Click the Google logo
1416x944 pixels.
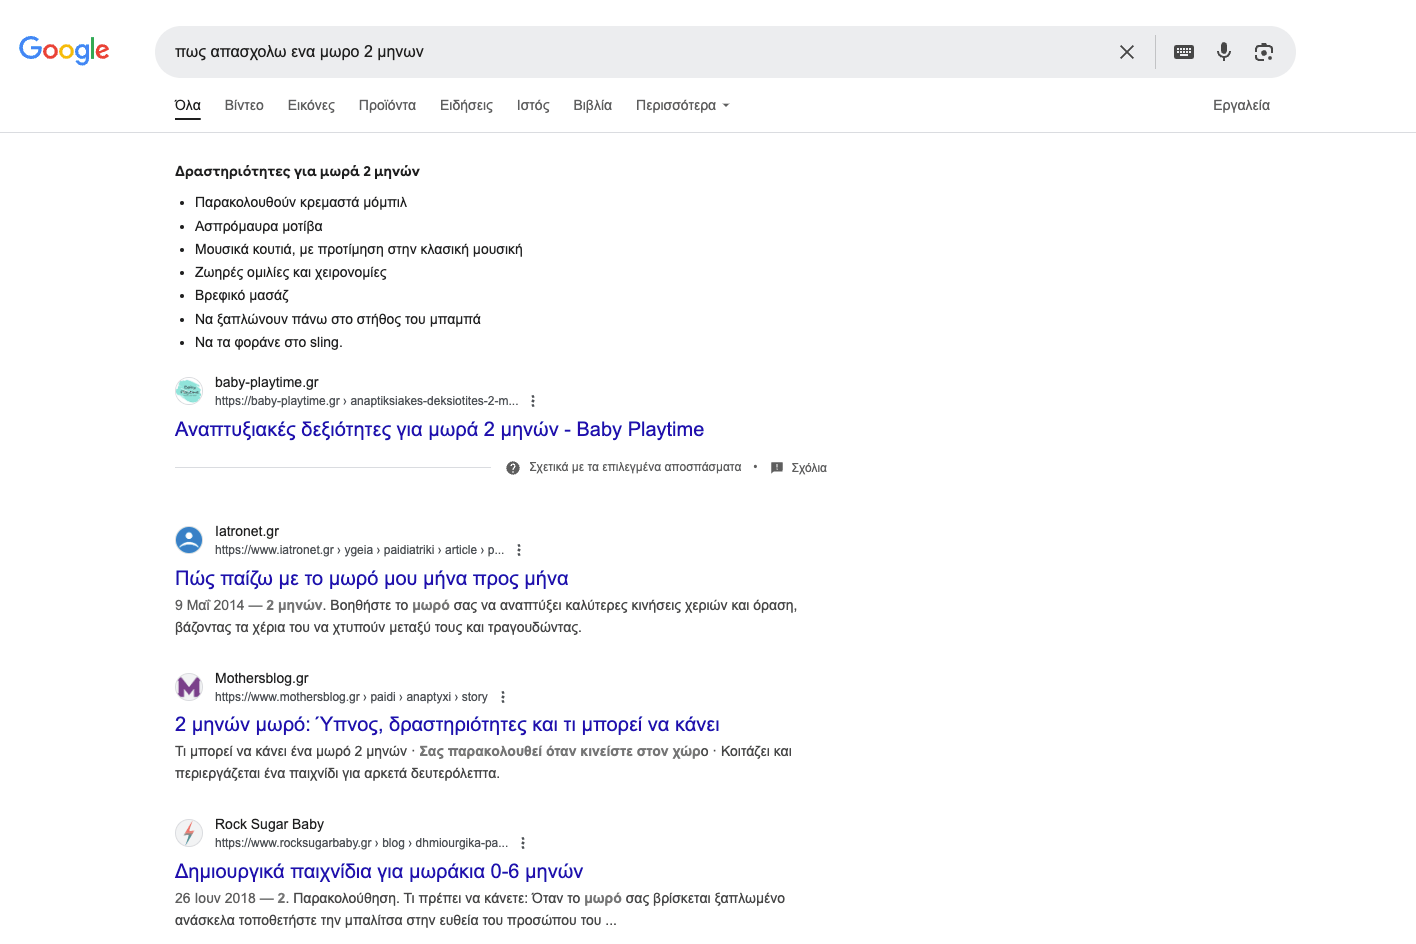pyautogui.click(x=64, y=50)
